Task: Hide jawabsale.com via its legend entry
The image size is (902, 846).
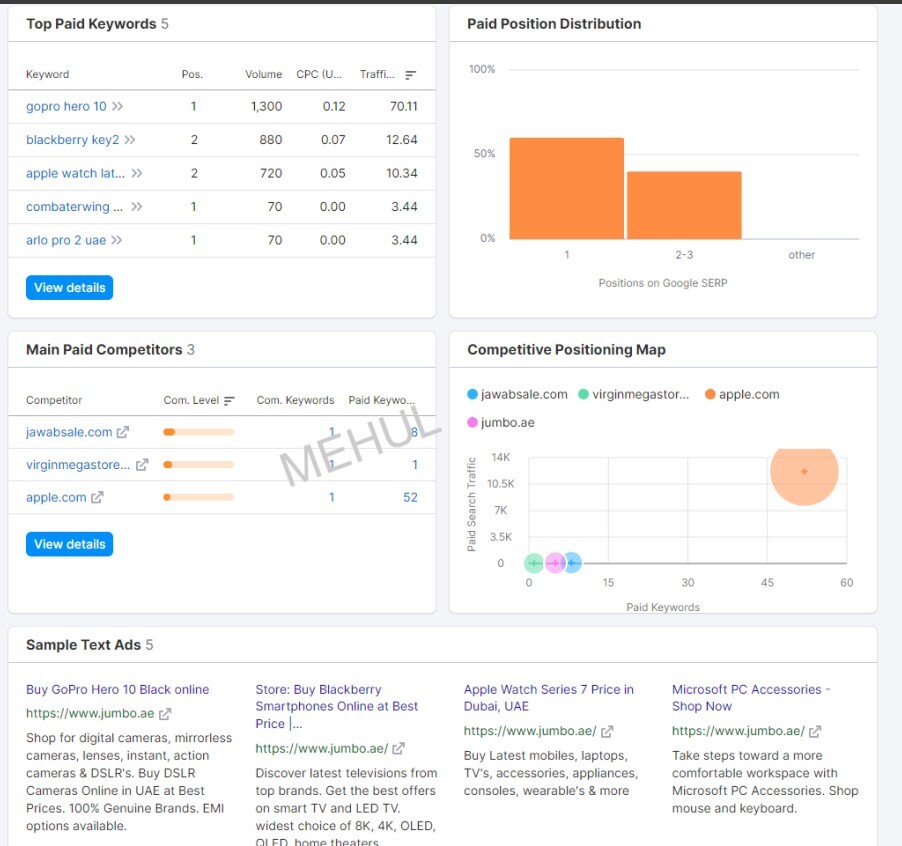Action: 519,394
